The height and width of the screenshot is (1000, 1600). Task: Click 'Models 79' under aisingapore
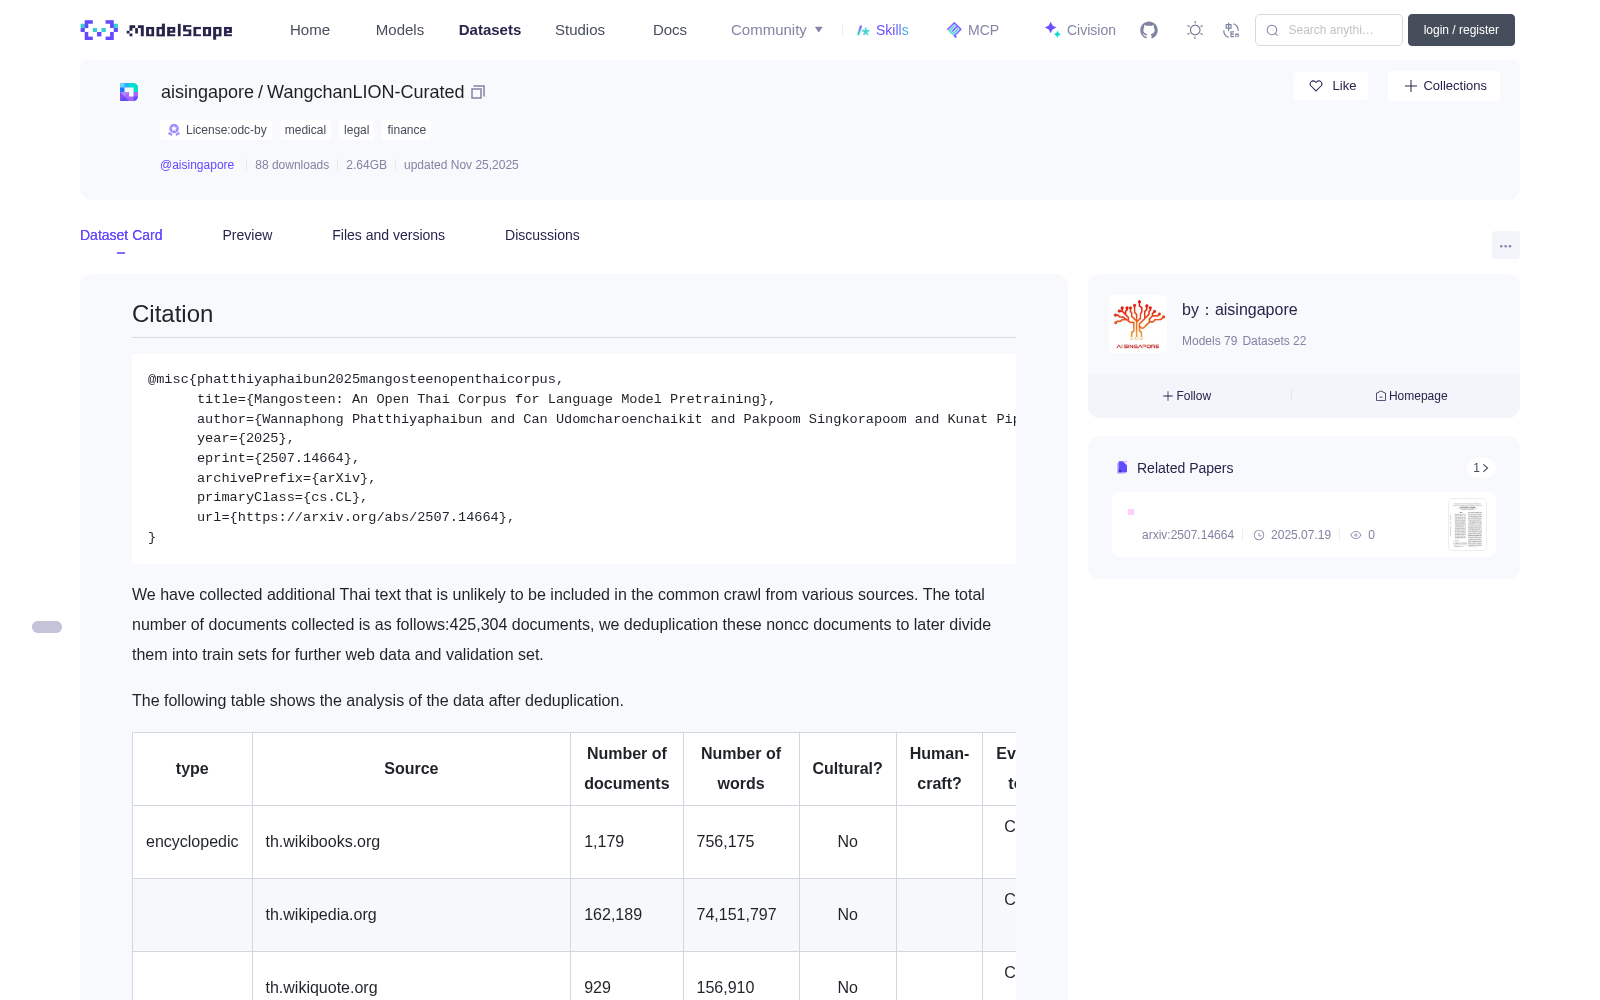pos(1209,341)
